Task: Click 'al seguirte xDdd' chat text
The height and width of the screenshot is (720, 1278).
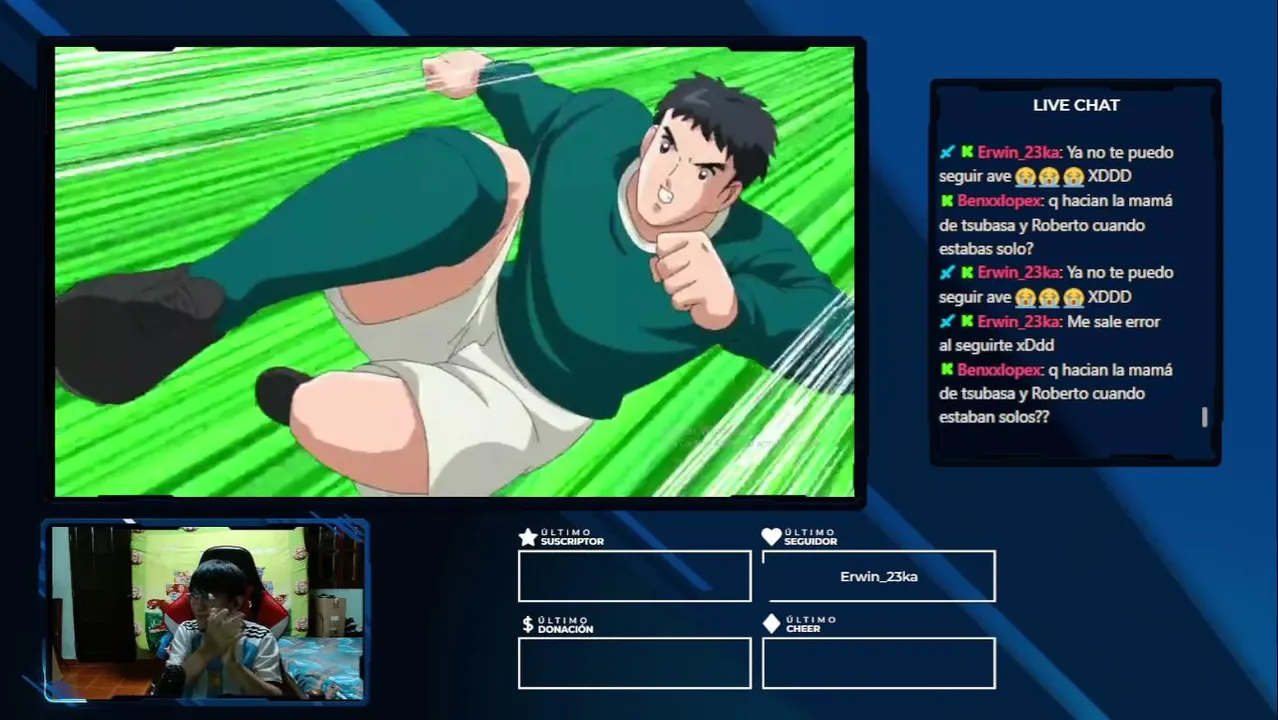Action: (997, 346)
